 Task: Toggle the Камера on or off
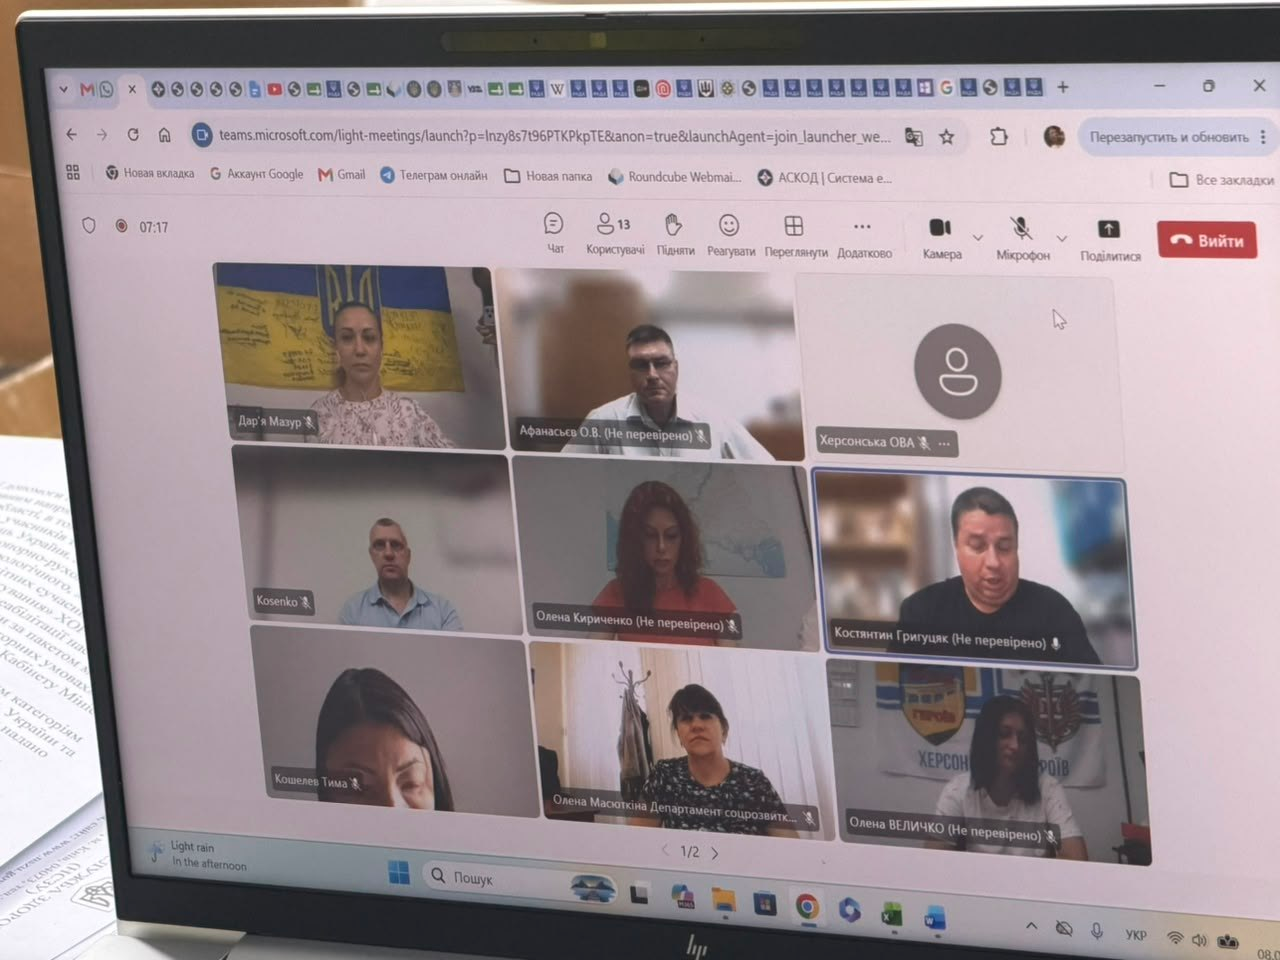pos(941,238)
